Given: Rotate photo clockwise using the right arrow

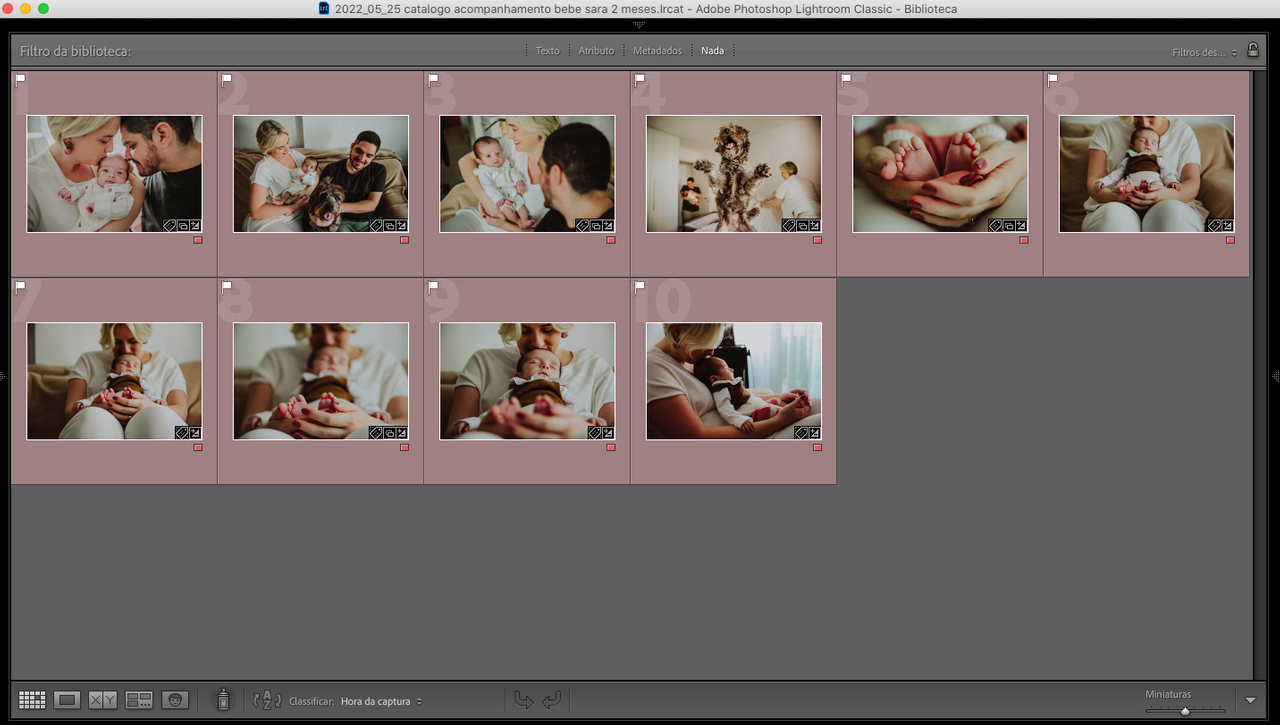Looking at the screenshot, I should point(551,700).
